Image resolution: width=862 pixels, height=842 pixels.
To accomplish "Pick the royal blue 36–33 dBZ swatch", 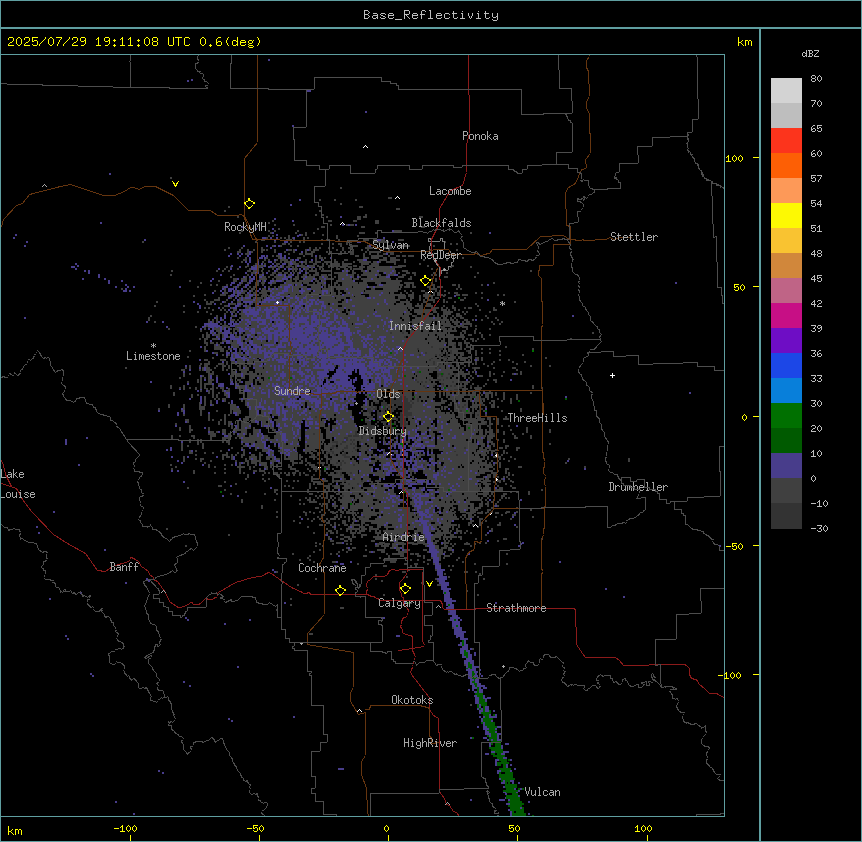I will click(x=786, y=365).
